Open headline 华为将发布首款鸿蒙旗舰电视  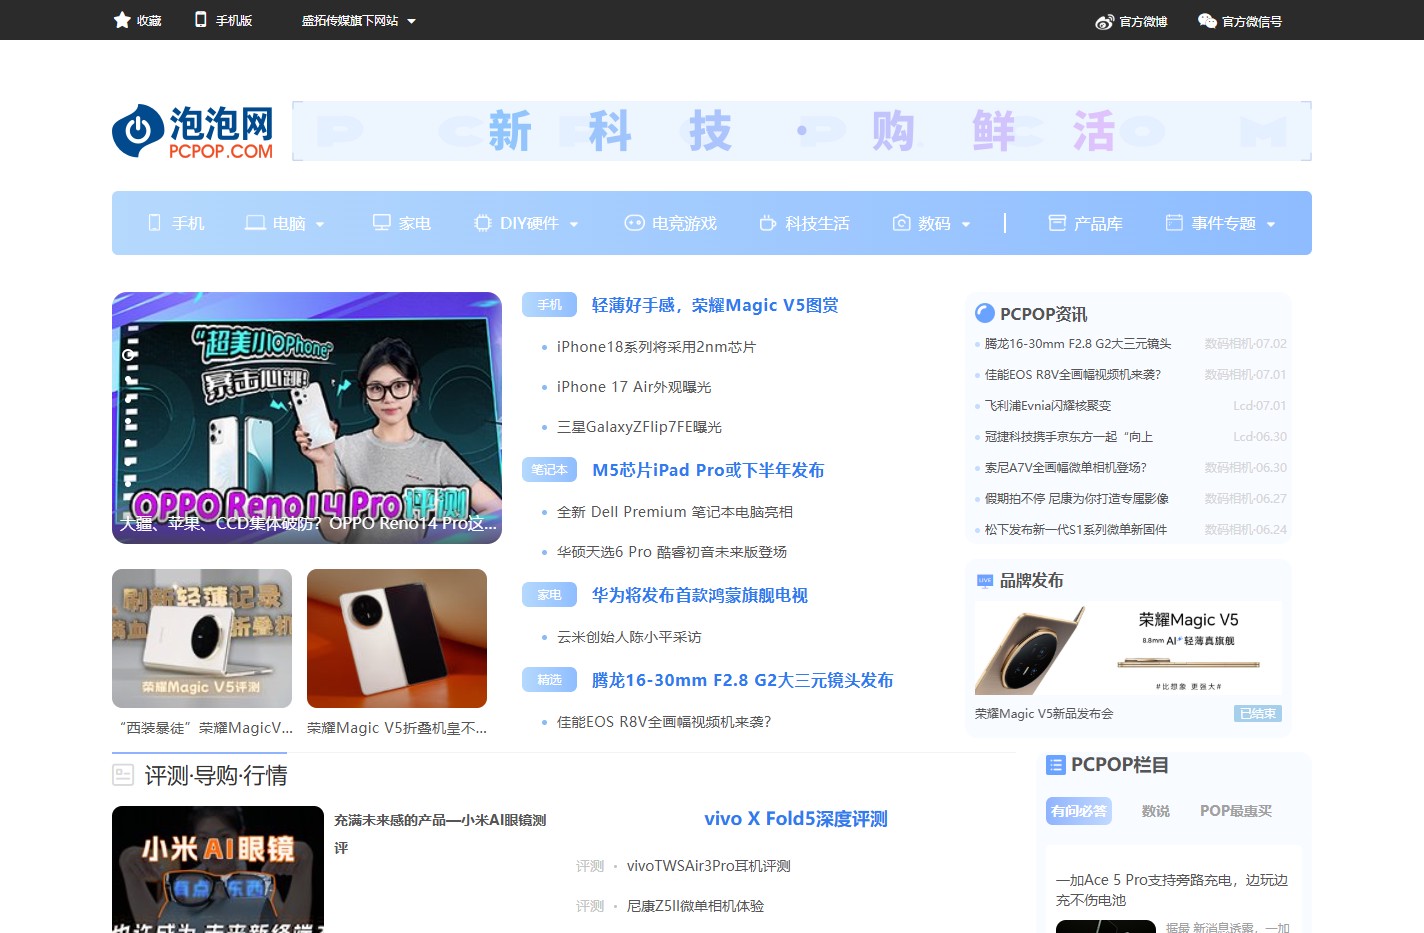[x=700, y=595]
